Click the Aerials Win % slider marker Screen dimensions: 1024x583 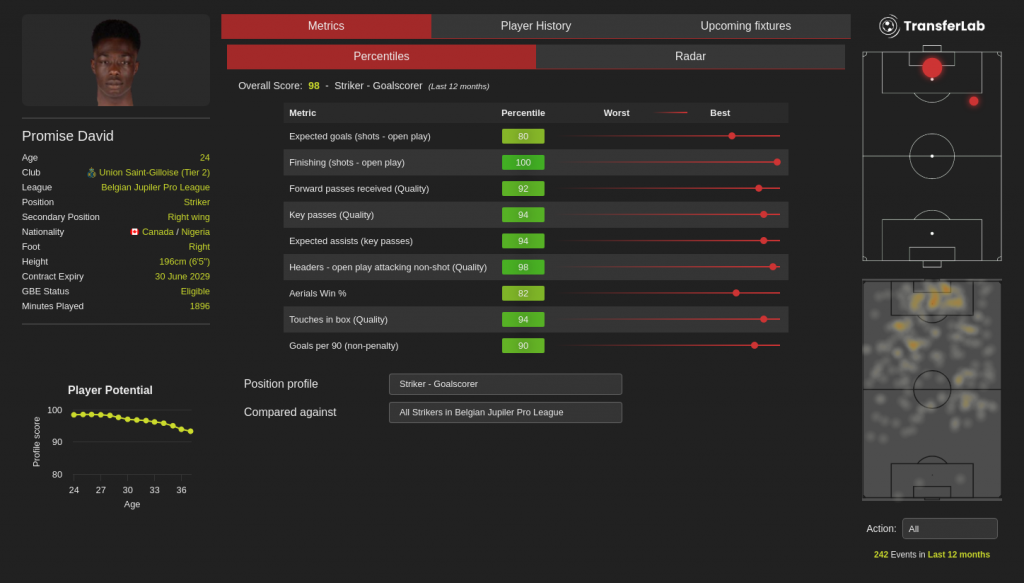click(x=736, y=293)
